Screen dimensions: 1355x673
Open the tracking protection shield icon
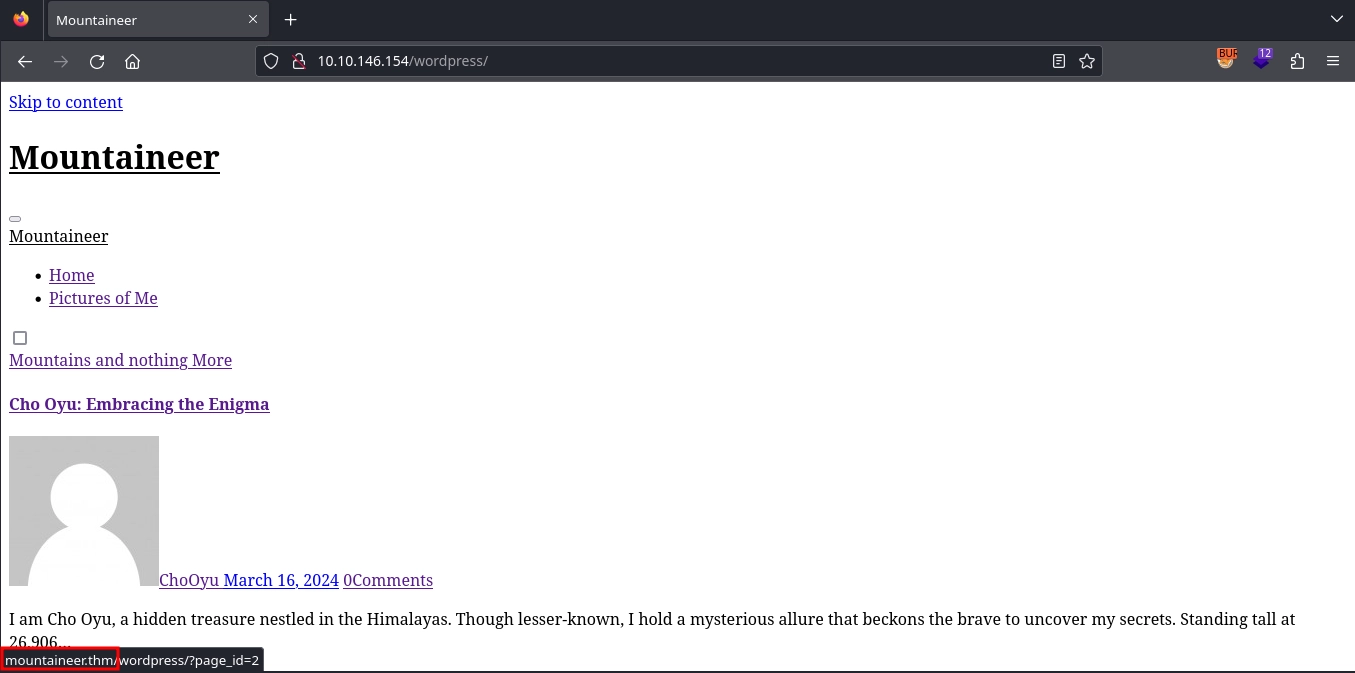(270, 62)
